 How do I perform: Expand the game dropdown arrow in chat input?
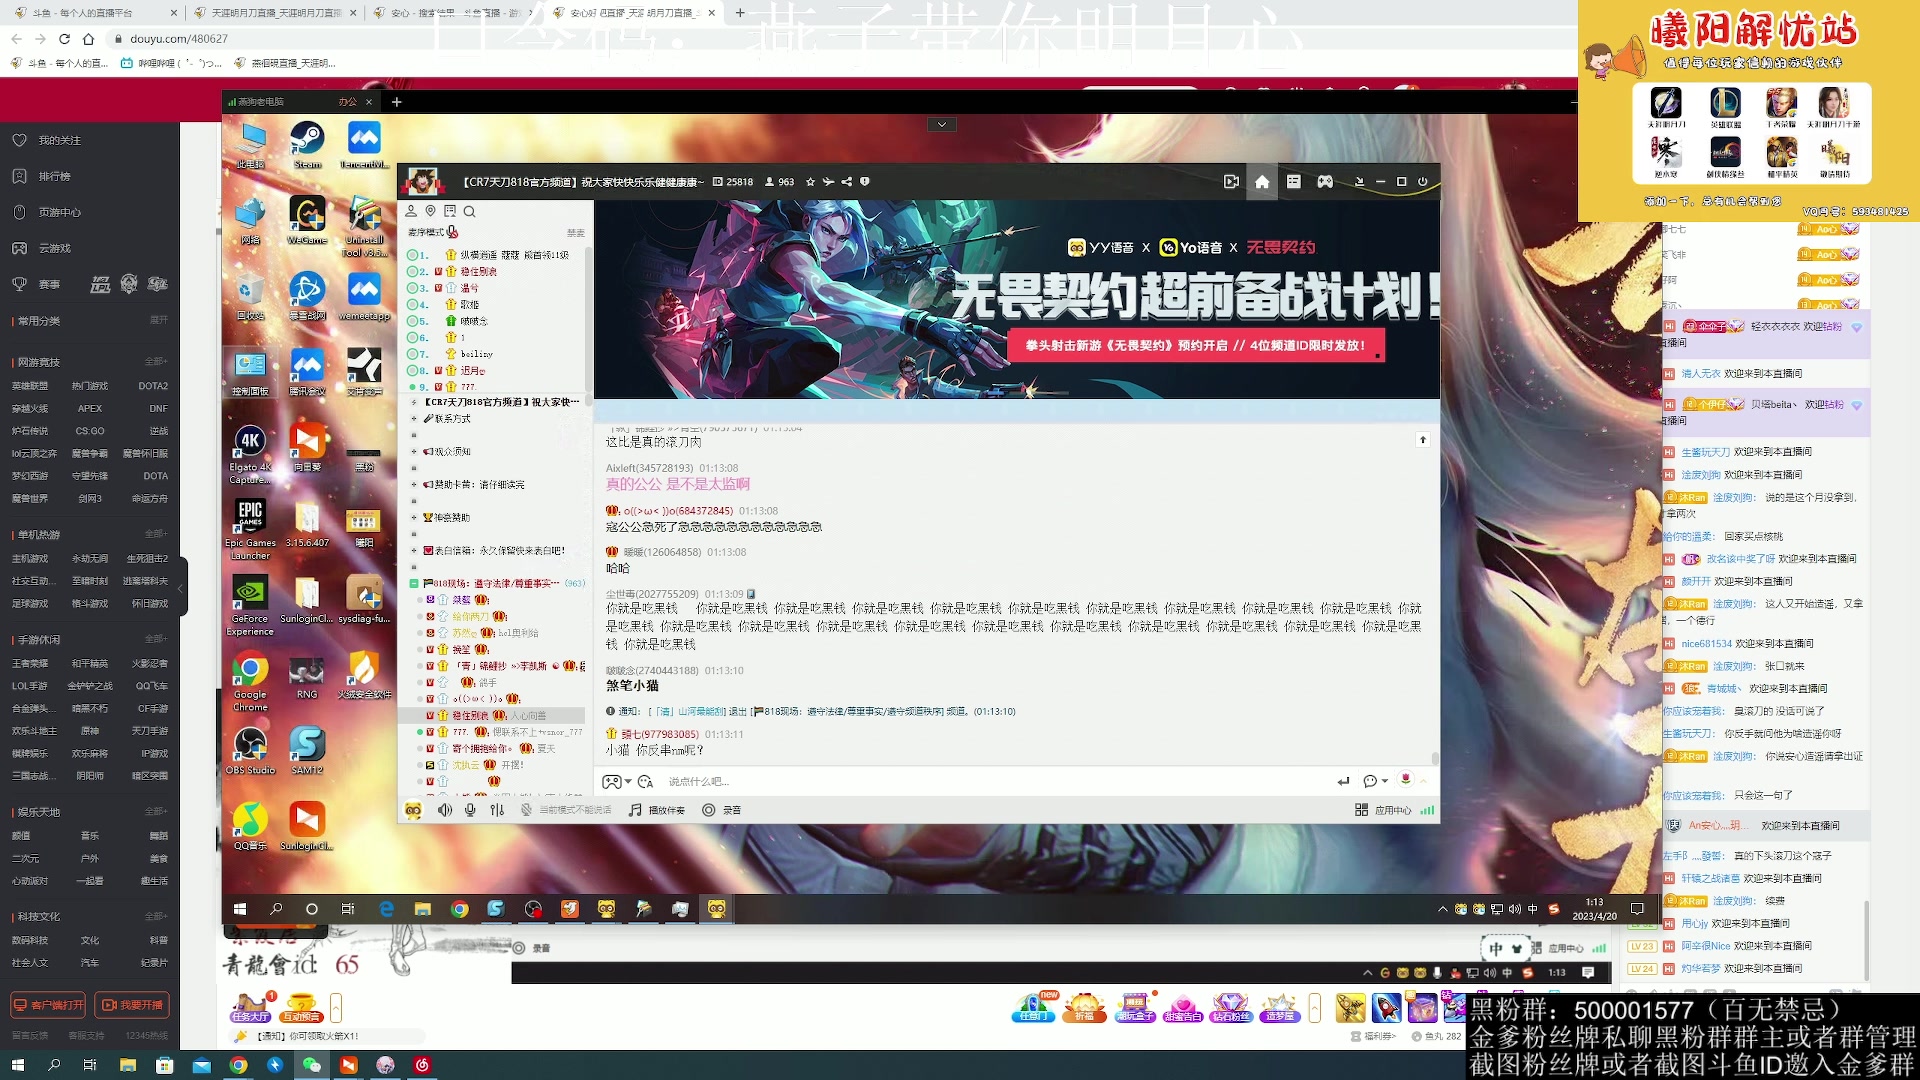pyautogui.click(x=628, y=782)
